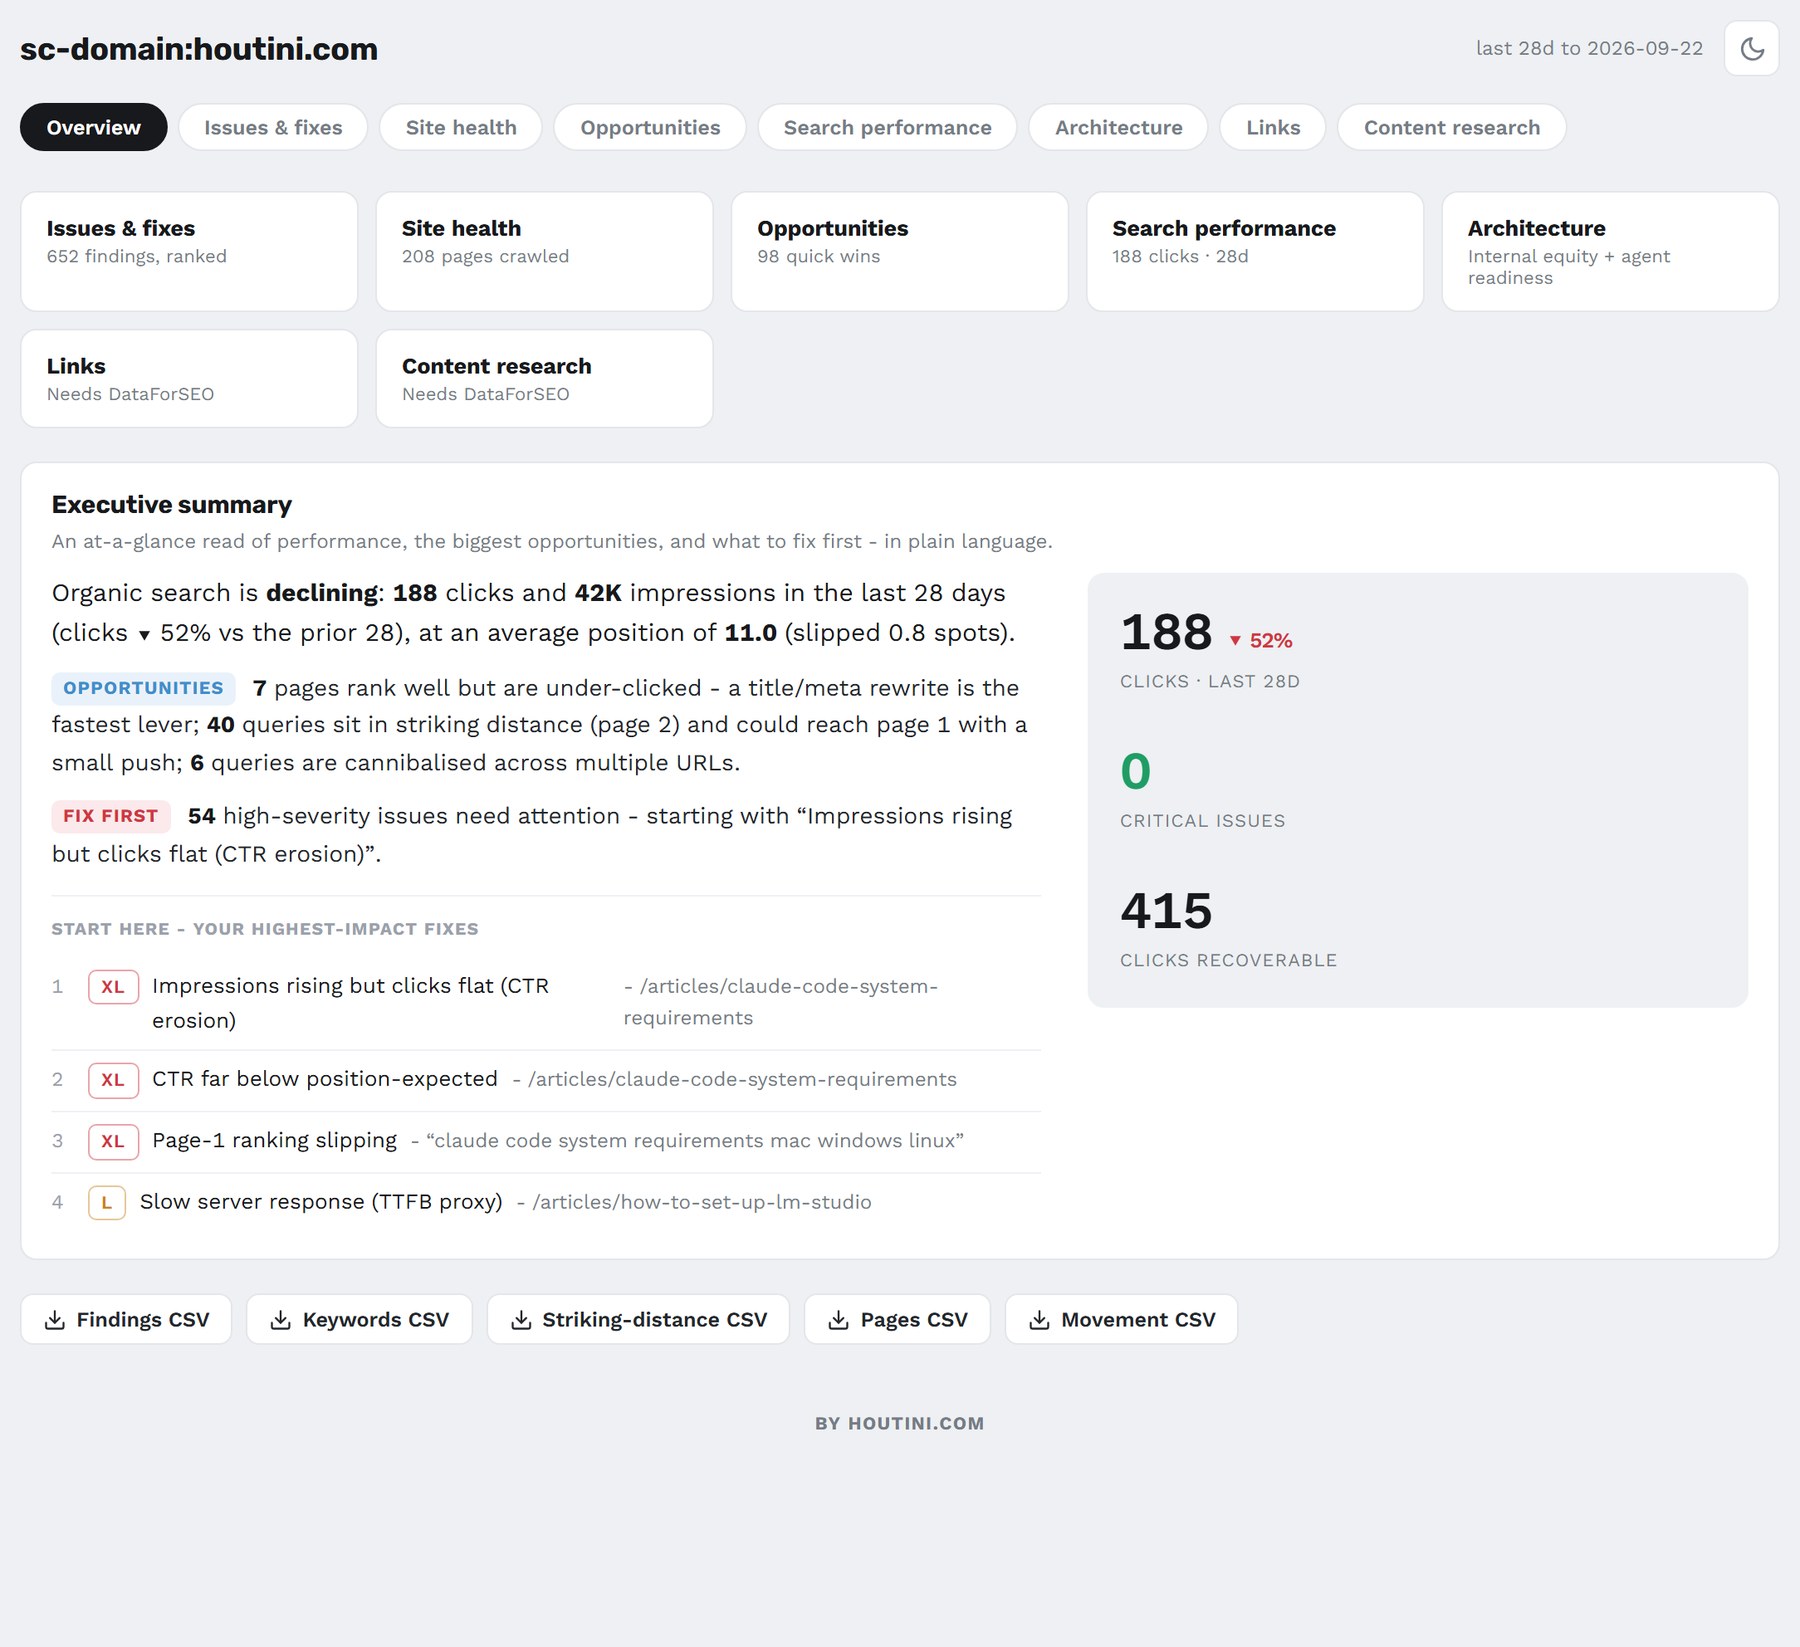1800x1647 pixels.
Task: Open the Site health tab
Action: click(461, 127)
